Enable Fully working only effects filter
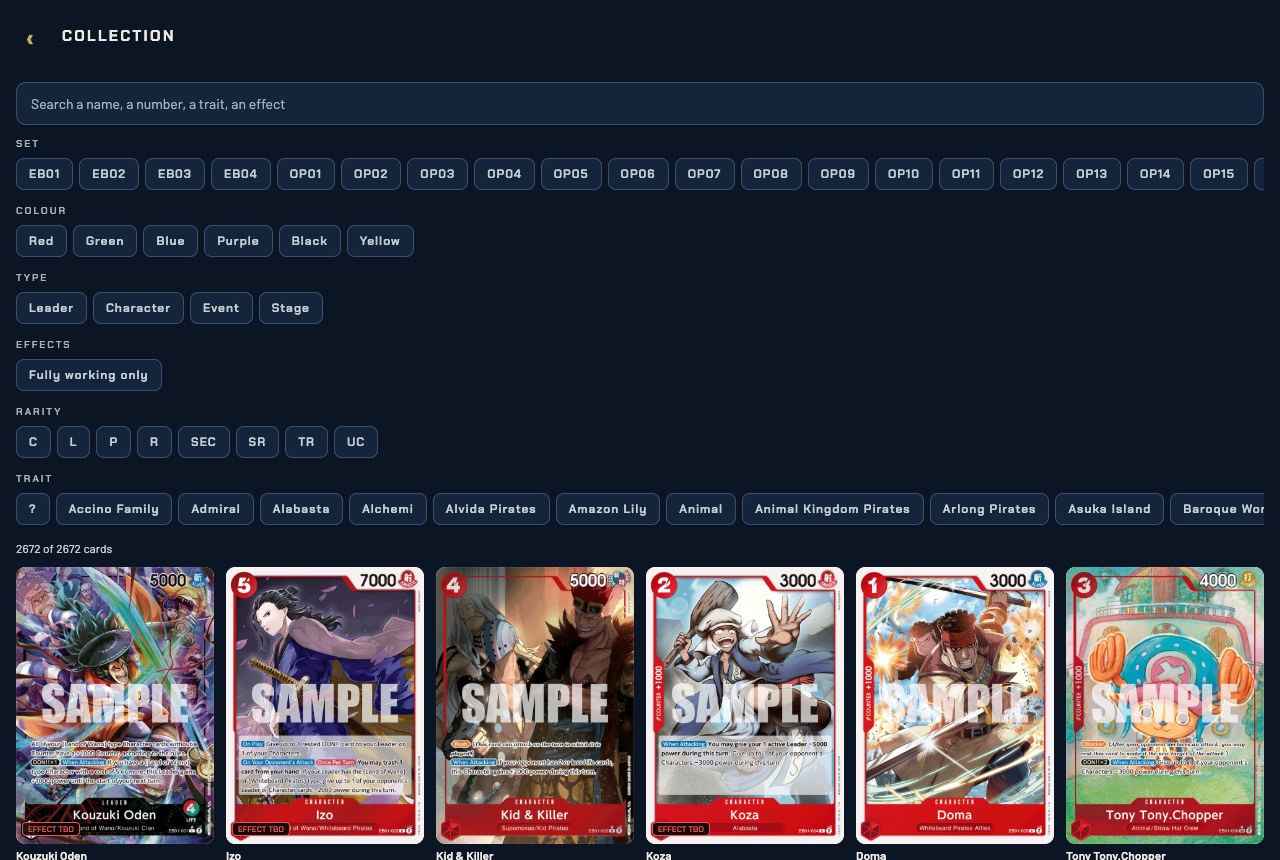 pos(88,375)
